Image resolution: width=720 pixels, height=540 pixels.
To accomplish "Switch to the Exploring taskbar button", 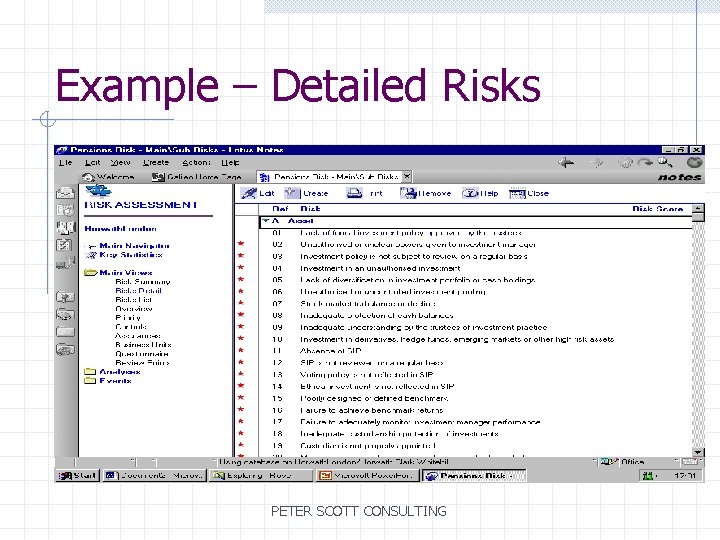I will (260, 476).
